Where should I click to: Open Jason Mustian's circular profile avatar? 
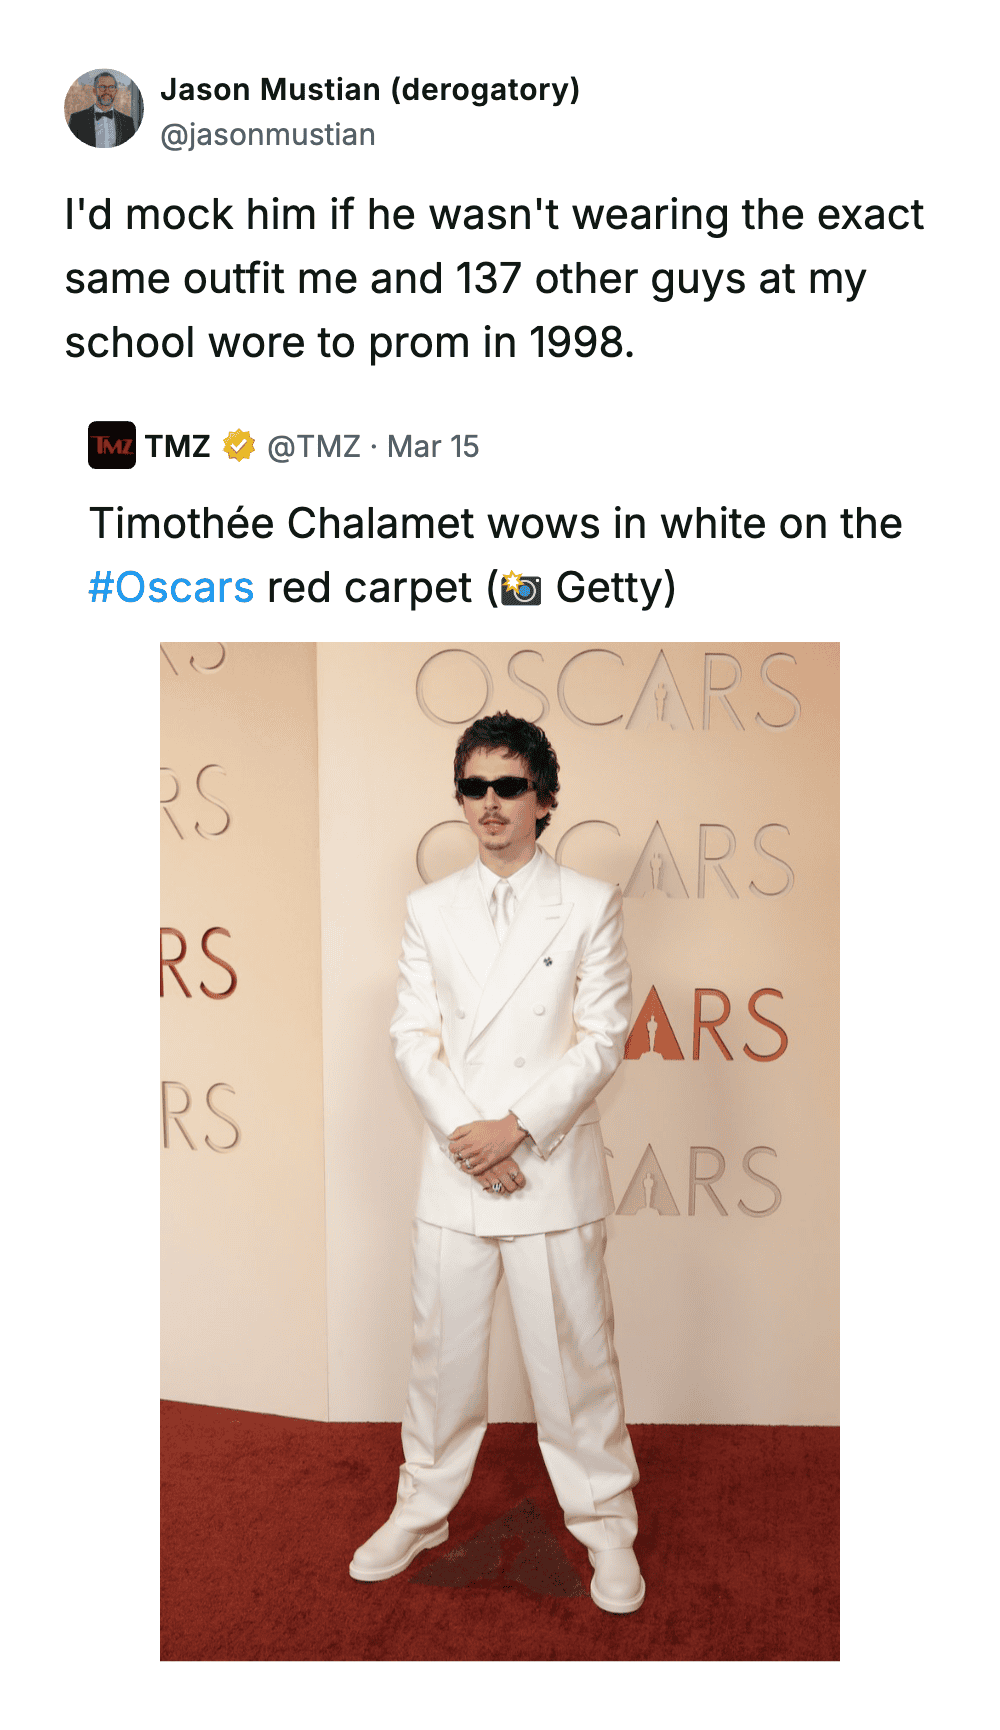point(104,109)
